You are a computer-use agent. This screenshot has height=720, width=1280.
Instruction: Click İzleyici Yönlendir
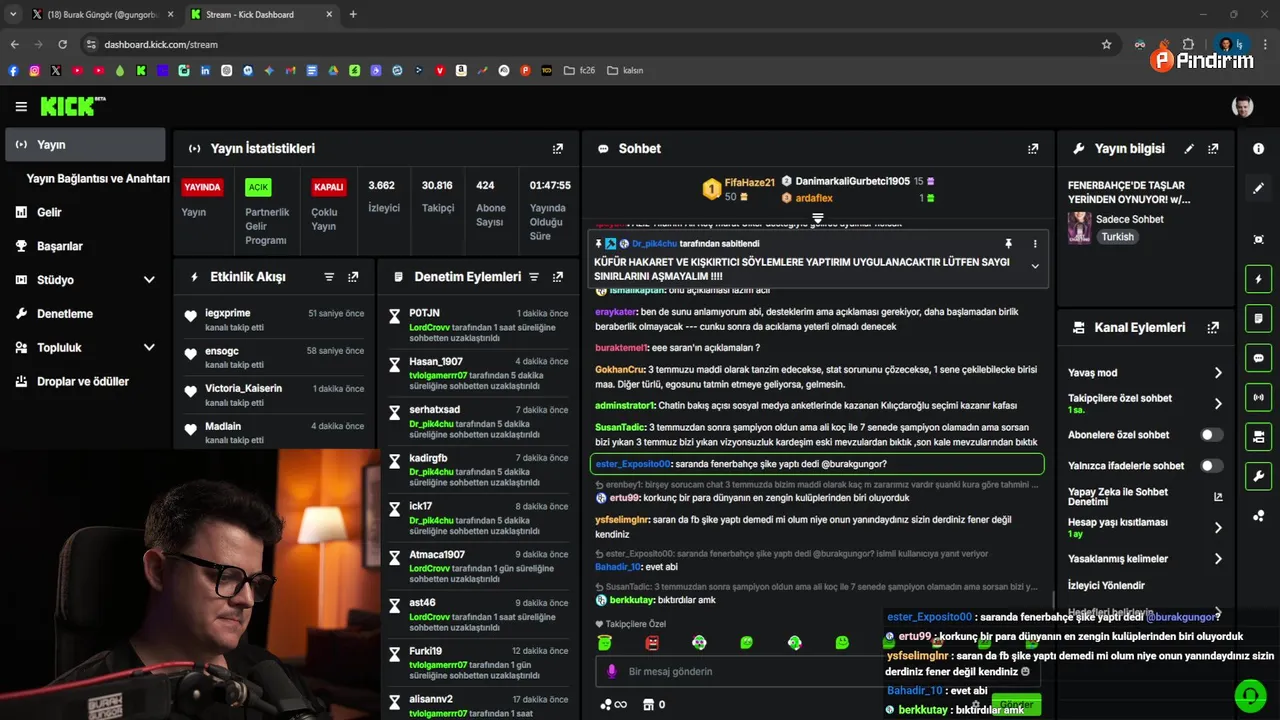point(1106,585)
